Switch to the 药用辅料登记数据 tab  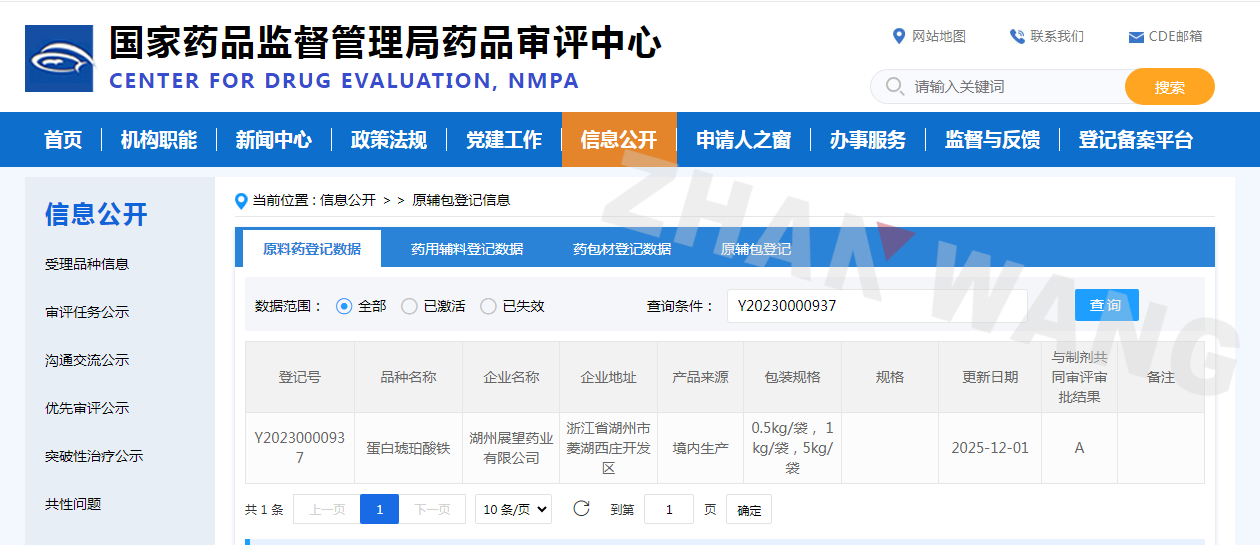(467, 249)
